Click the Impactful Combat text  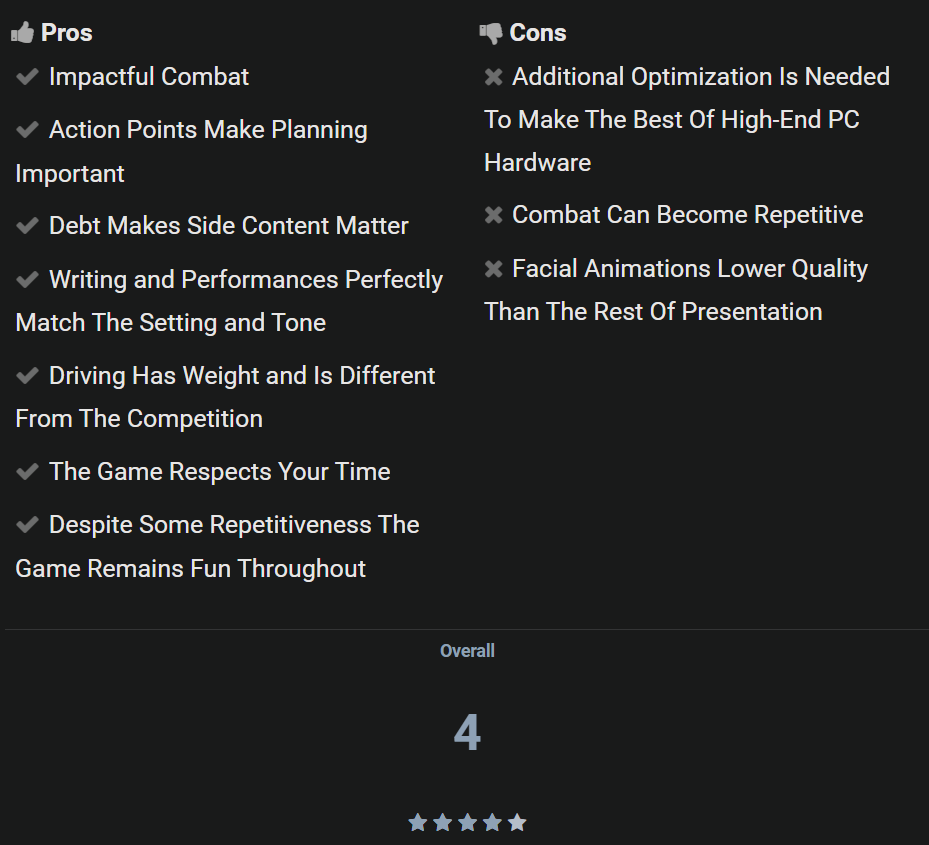149,77
